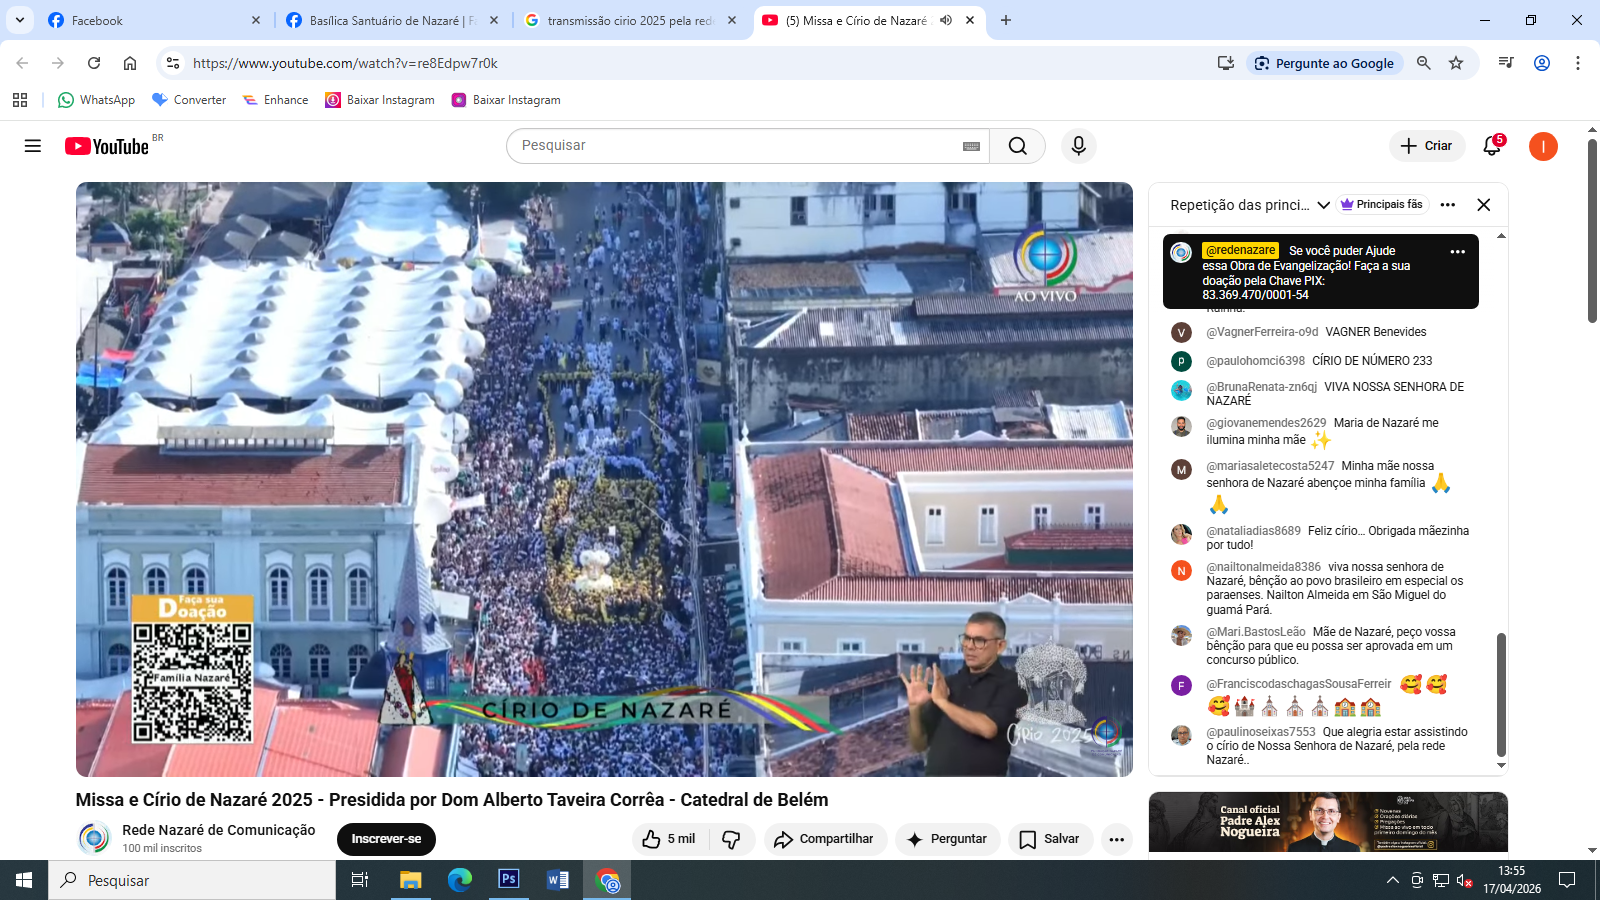Open Photoshop from the Windows taskbar

(509, 880)
